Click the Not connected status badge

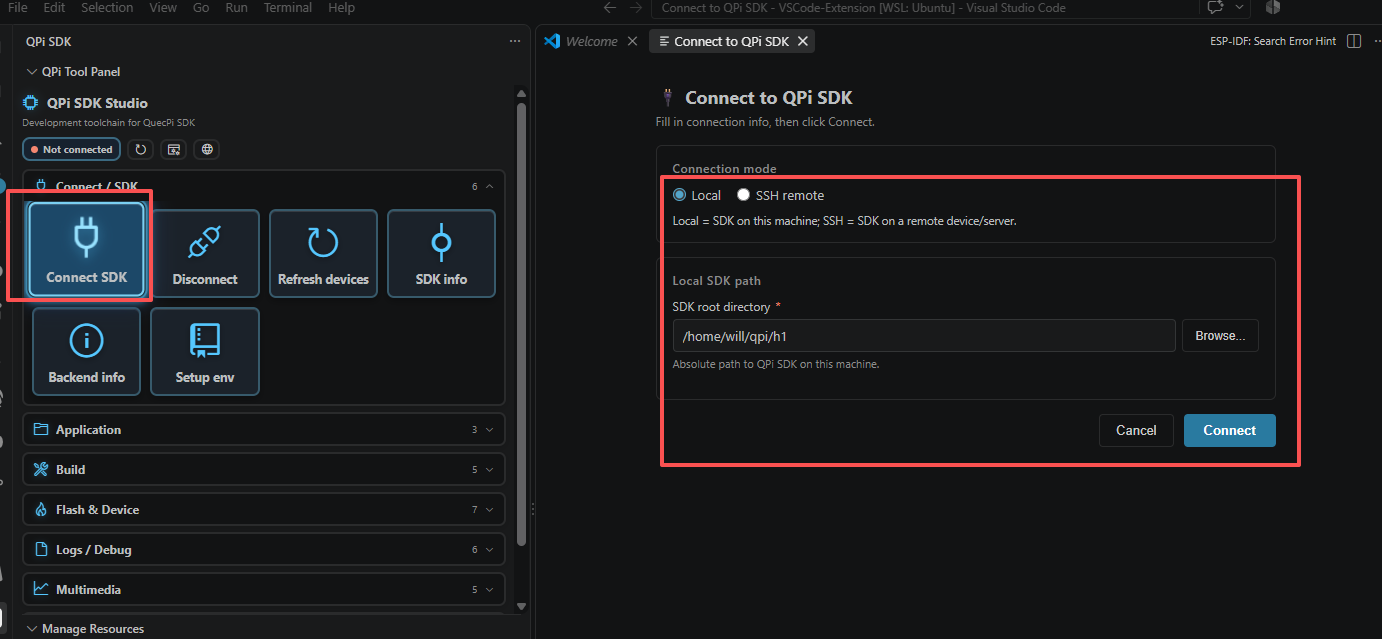(x=72, y=149)
